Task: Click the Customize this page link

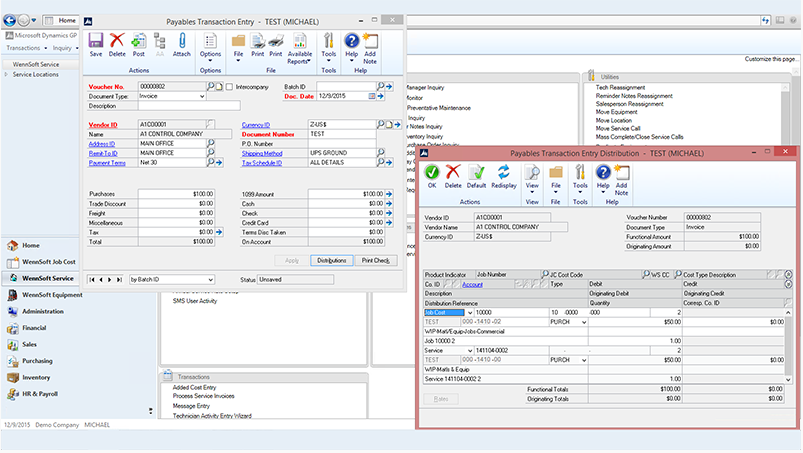Action: 770,59
